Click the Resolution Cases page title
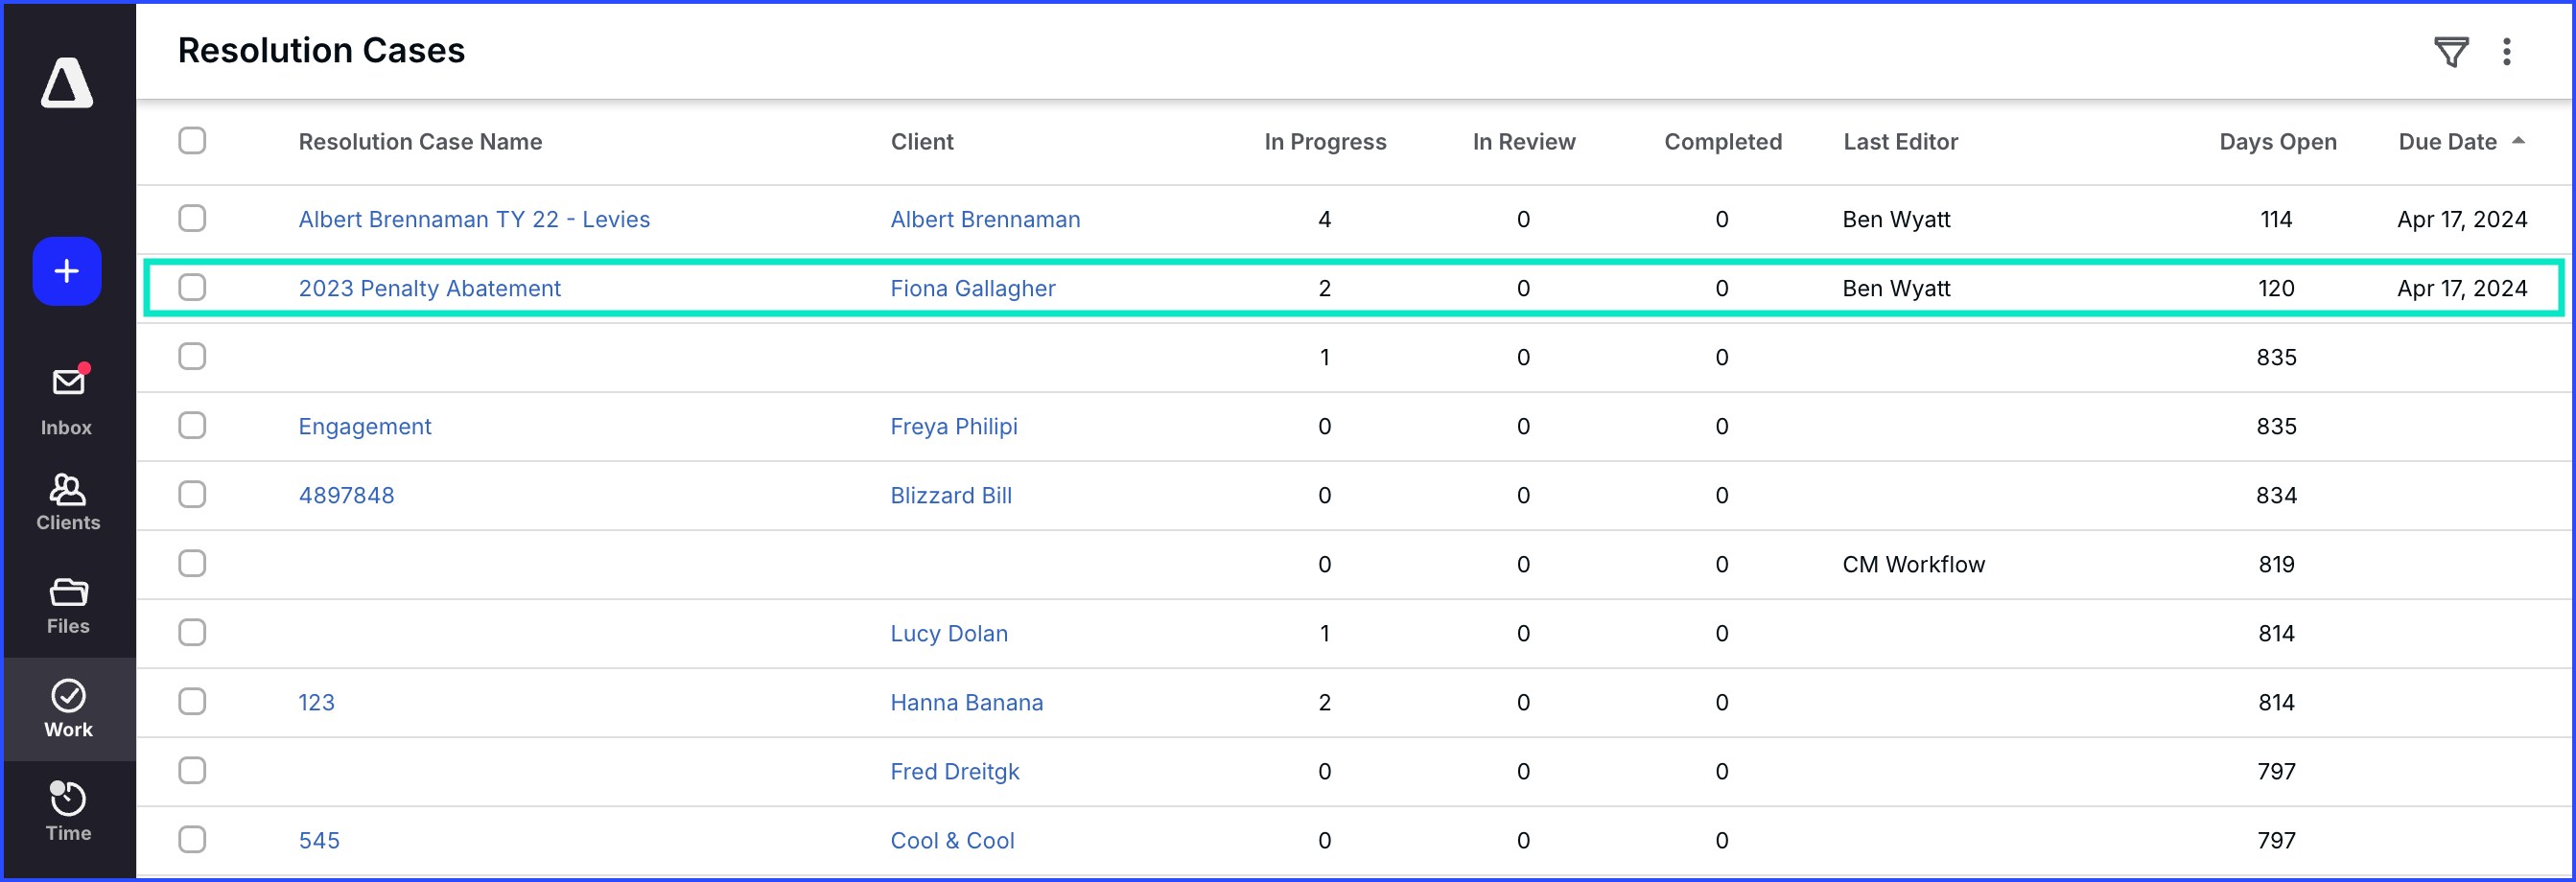Viewport: 2576px width, 882px height. click(x=321, y=50)
